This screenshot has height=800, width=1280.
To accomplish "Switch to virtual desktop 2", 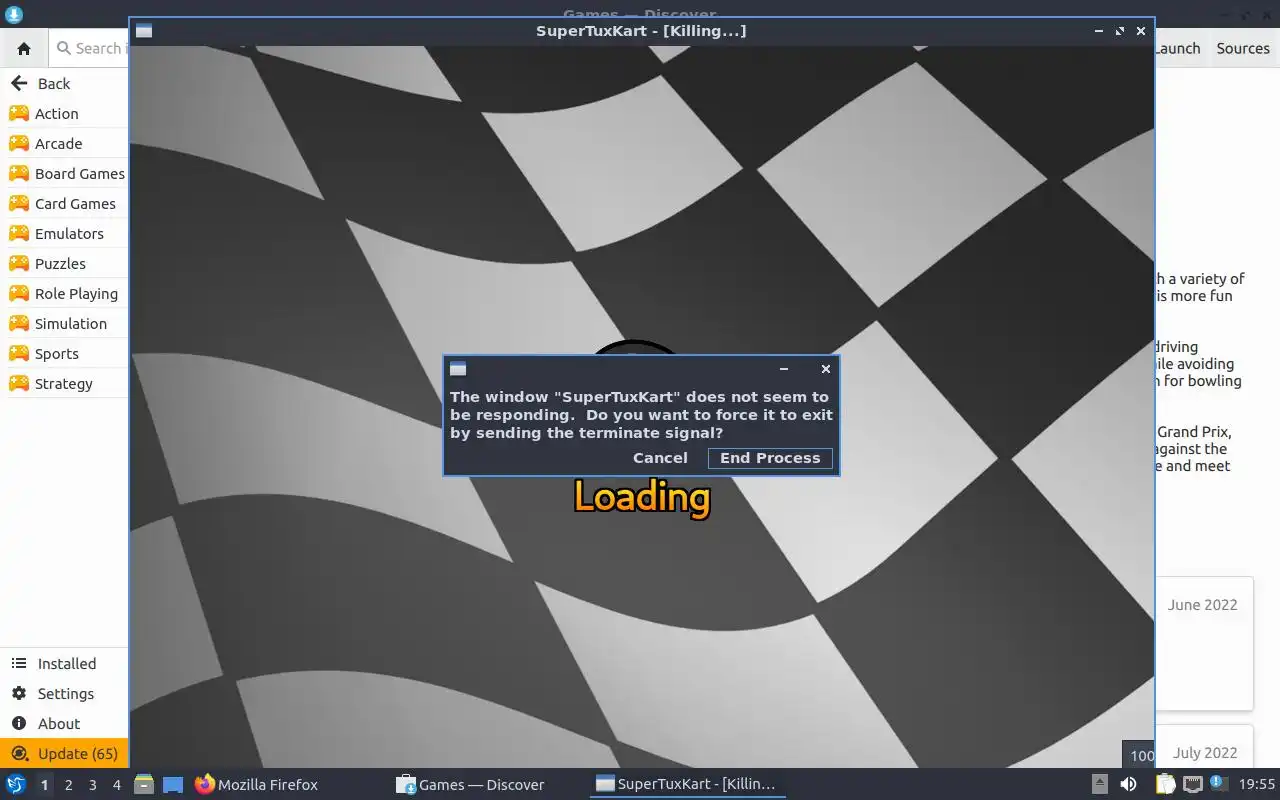I will pos(68,785).
